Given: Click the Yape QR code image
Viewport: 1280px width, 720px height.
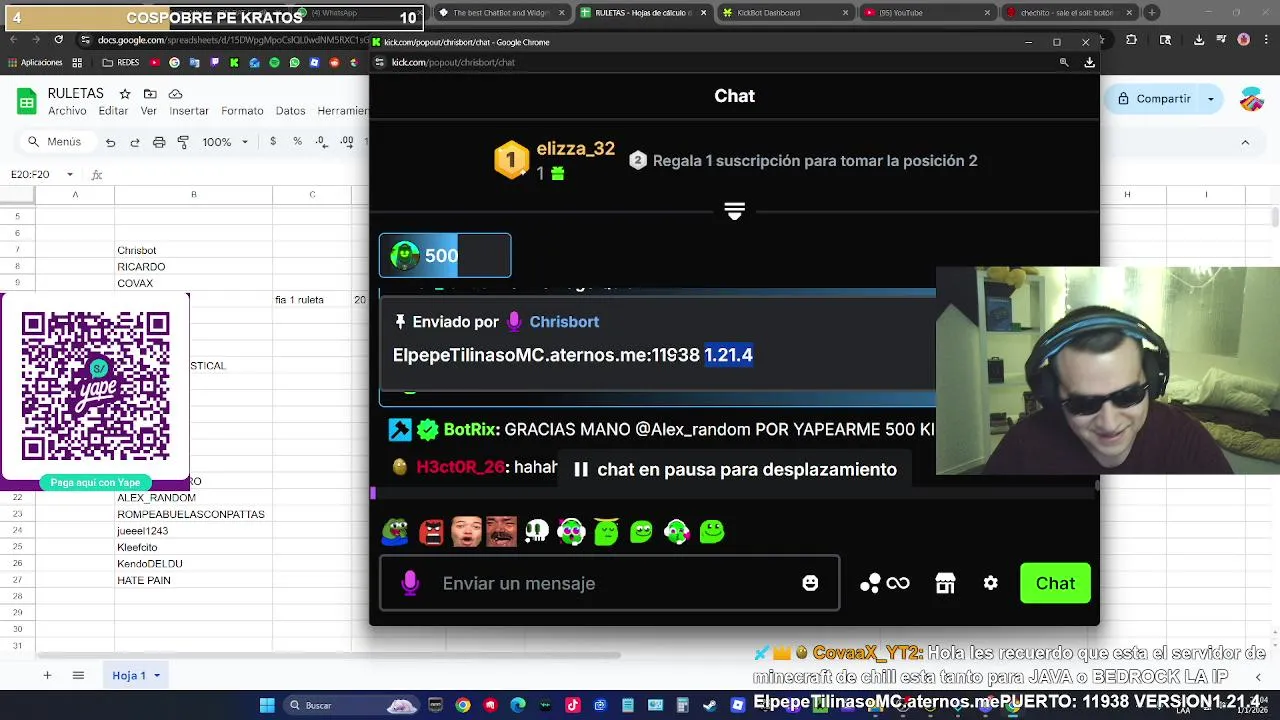Looking at the screenshot, I should [x=96, y=386].
